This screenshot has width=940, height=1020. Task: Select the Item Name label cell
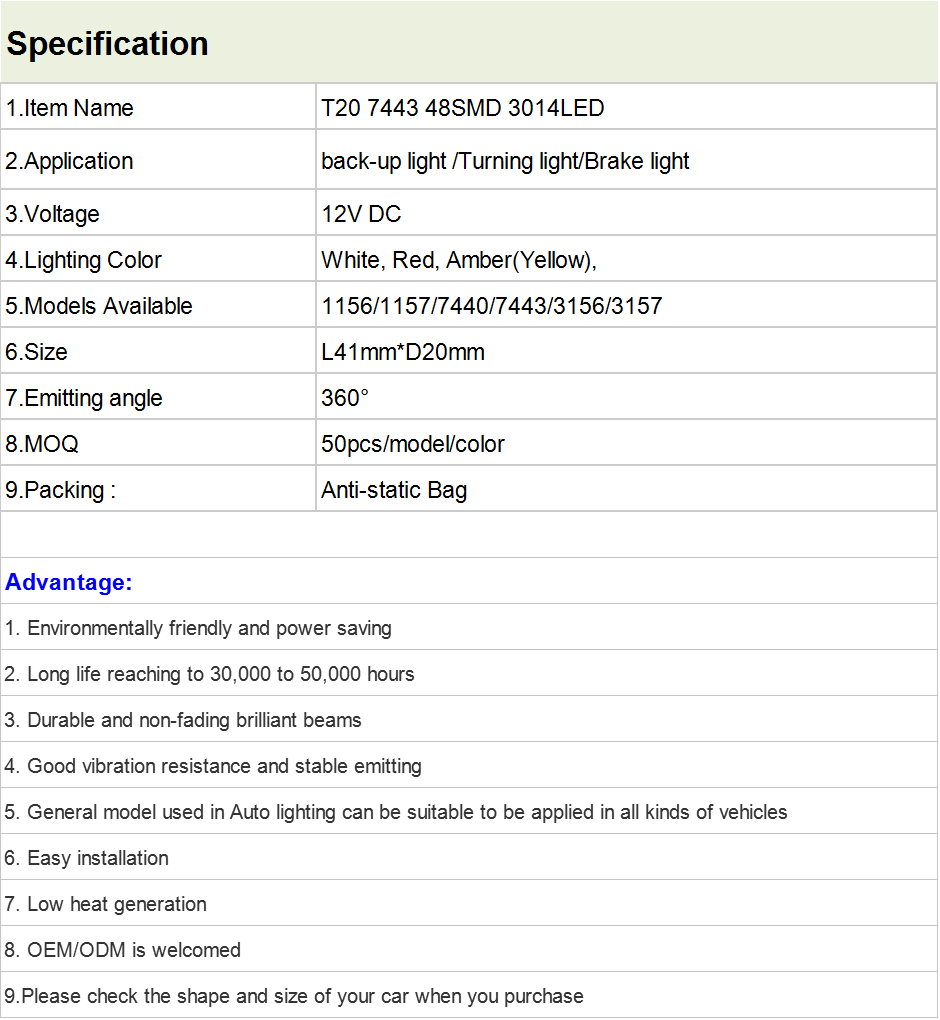158,107
